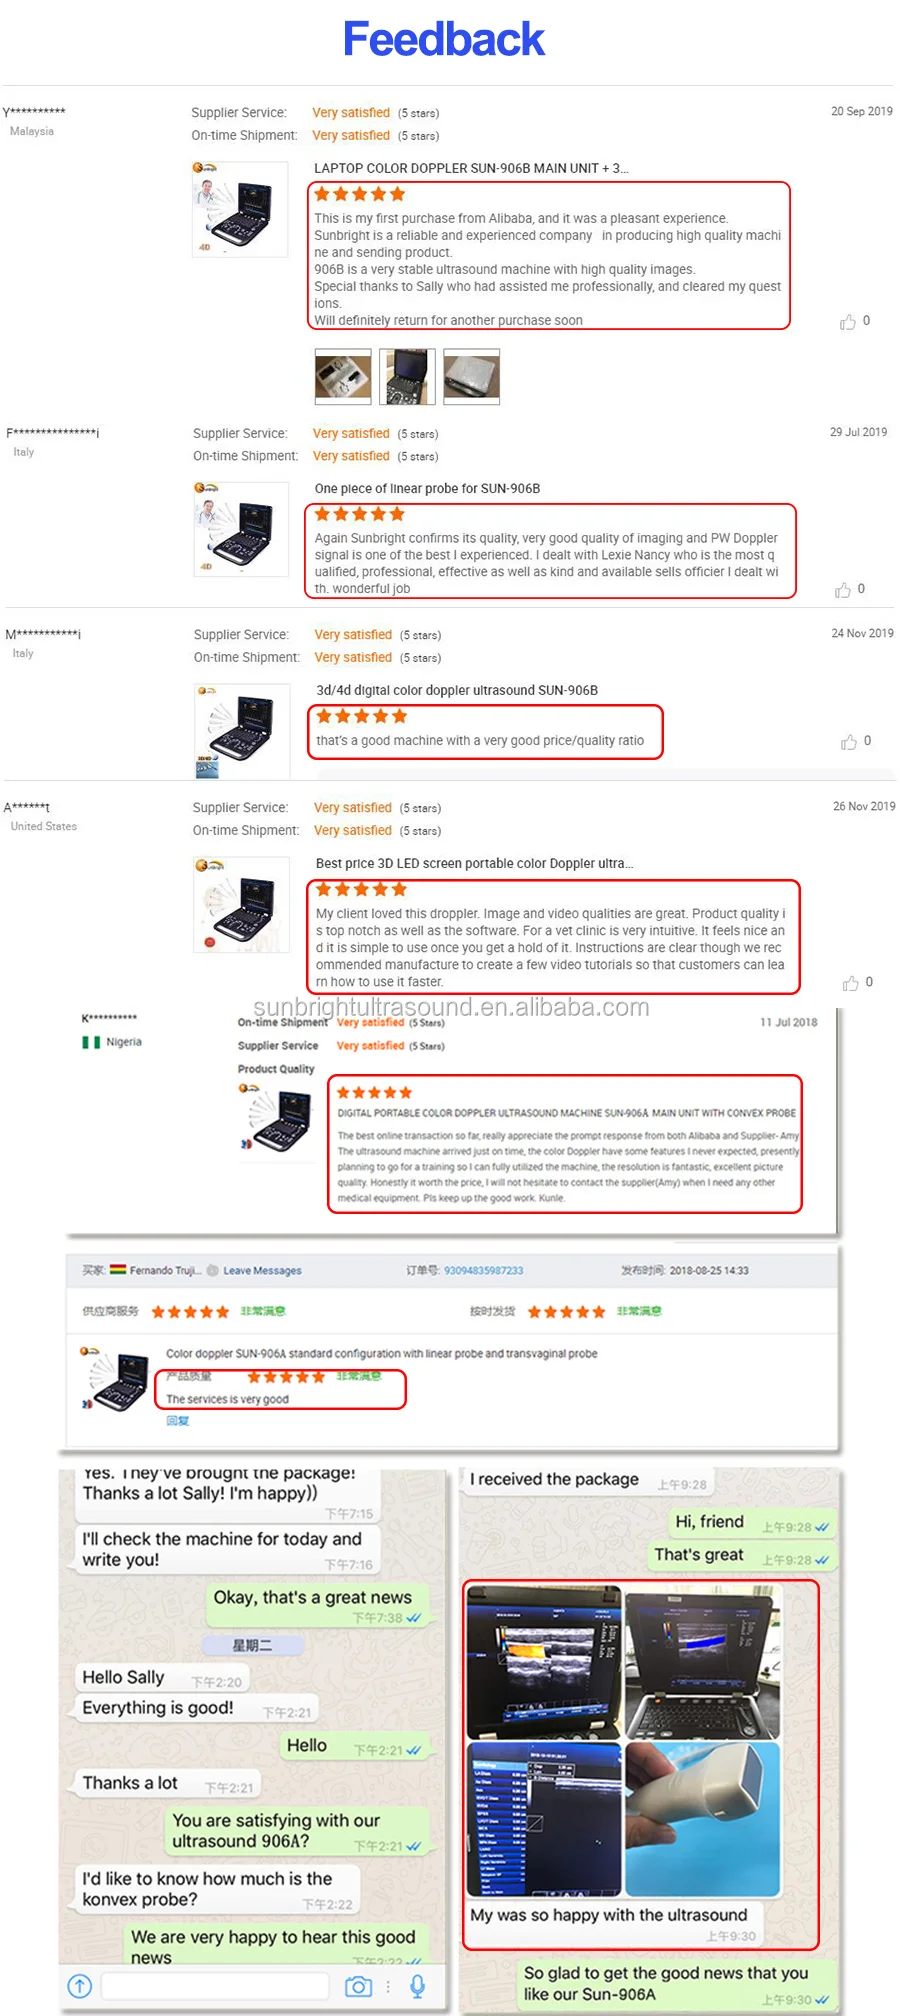
Task: Open the 3d/4d digital color doppler SUN-906B title
Action: pos(457,691)
